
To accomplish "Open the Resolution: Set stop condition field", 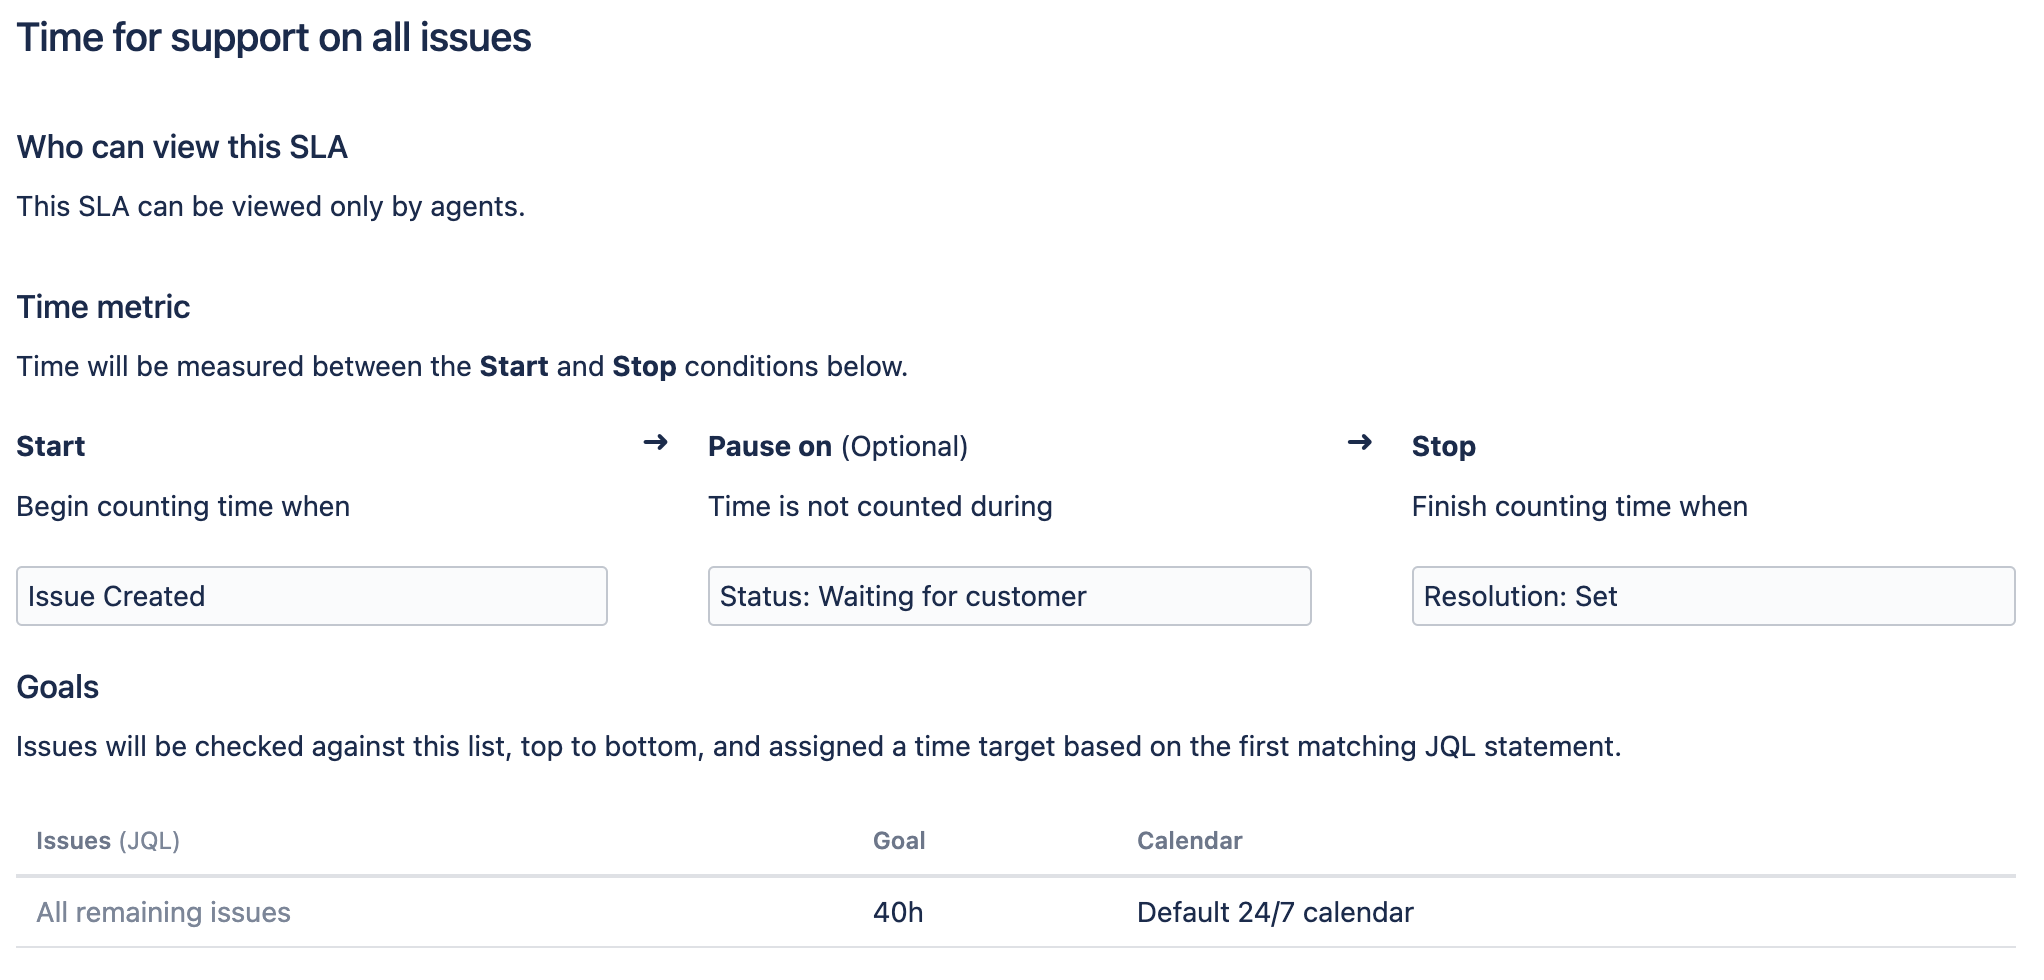I will (1712, 596).
